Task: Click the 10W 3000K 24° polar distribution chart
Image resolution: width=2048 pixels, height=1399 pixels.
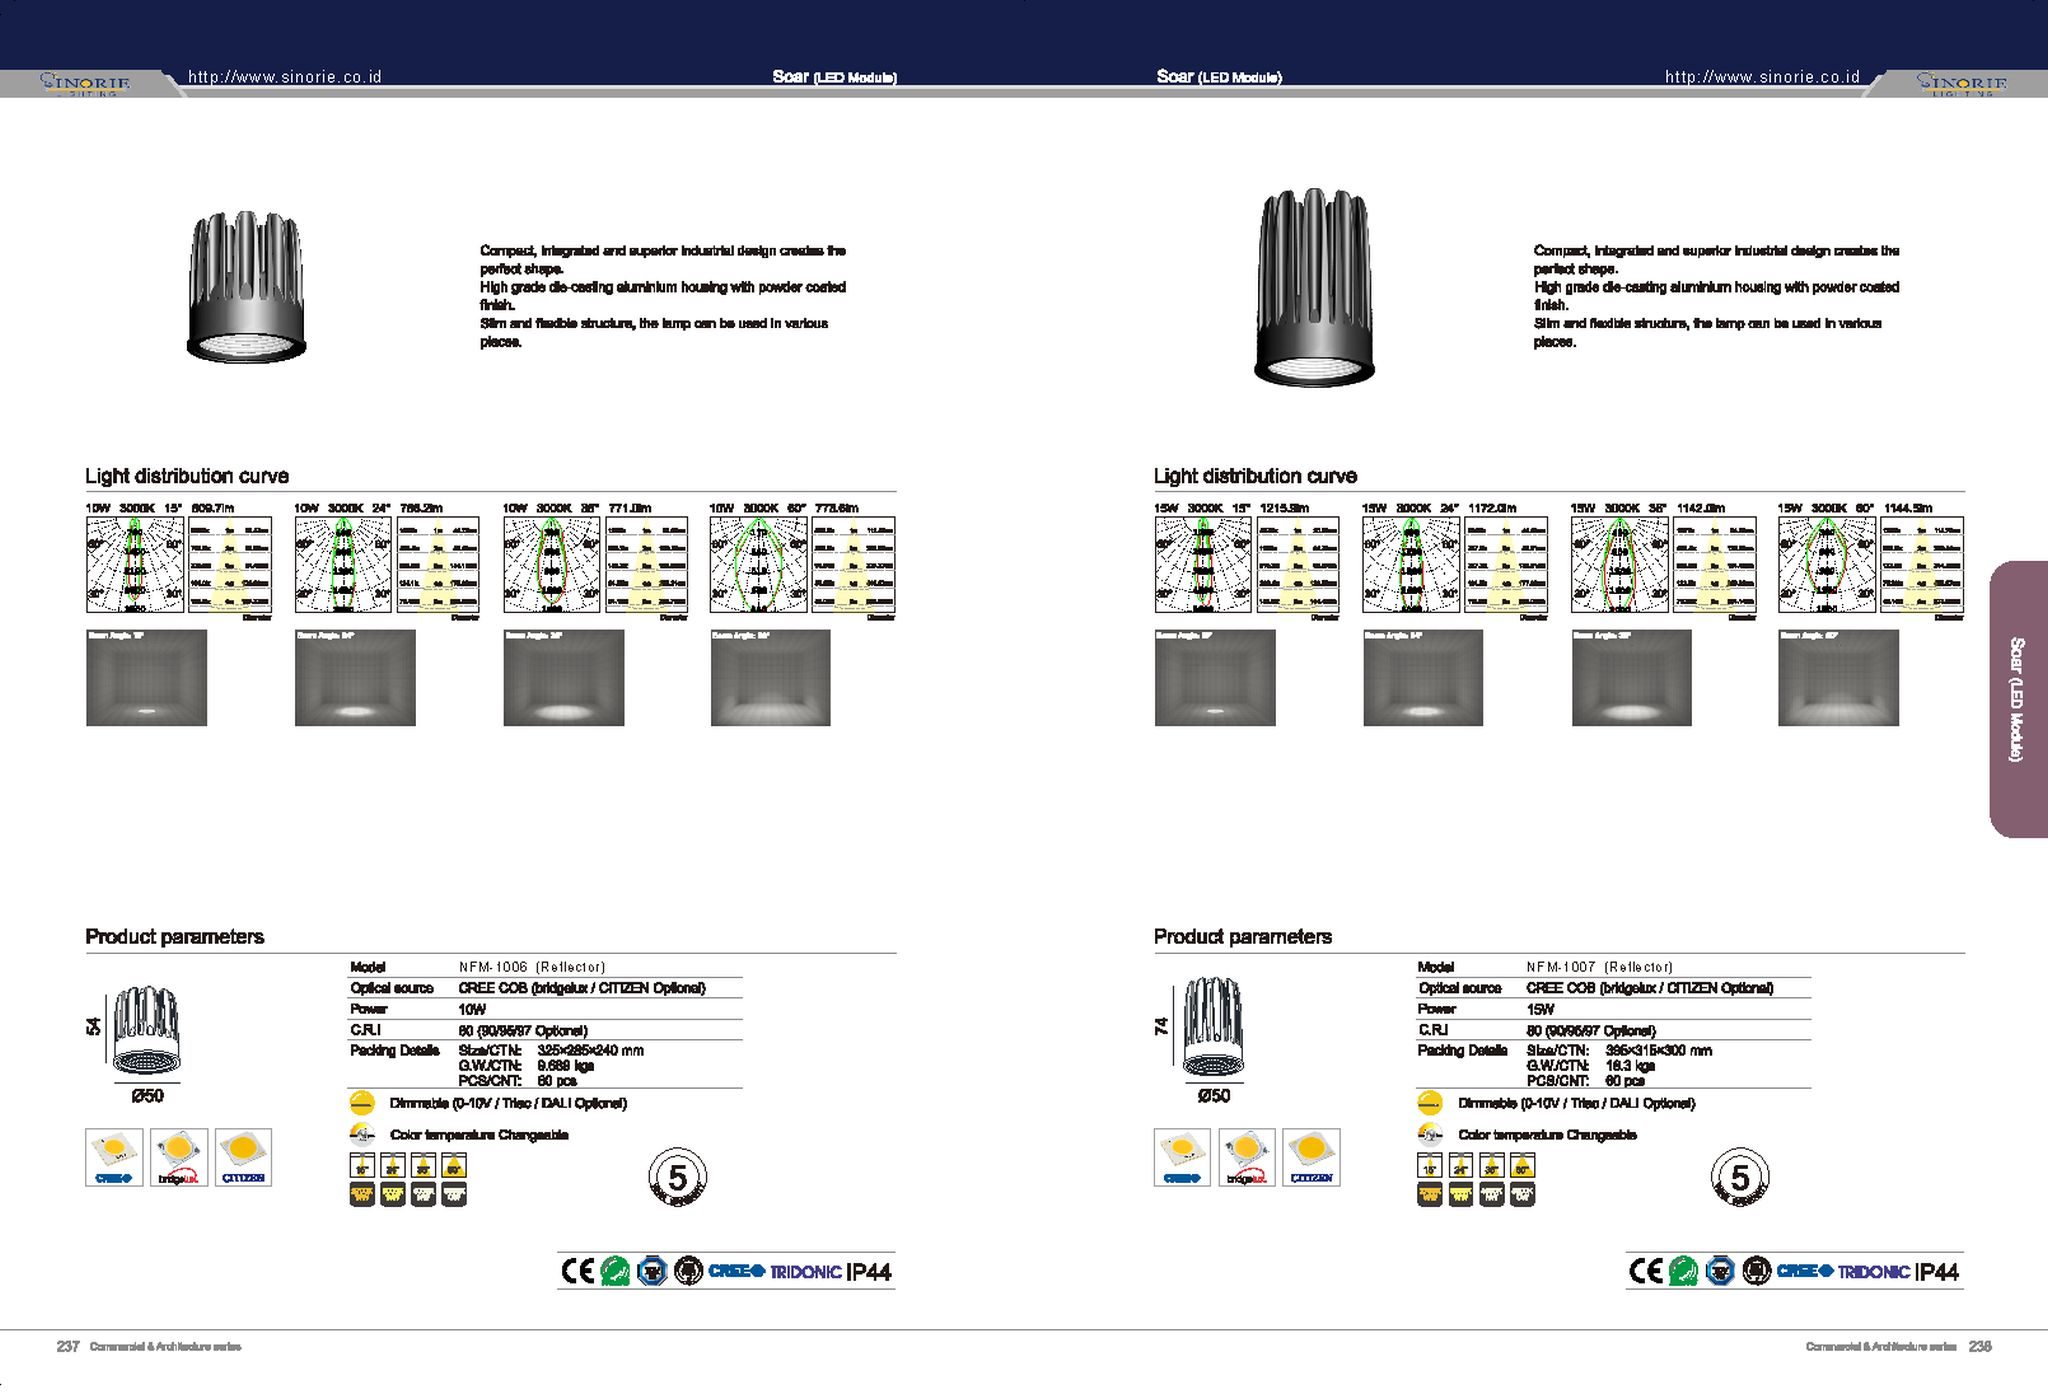Action: (x=342, y=564)
